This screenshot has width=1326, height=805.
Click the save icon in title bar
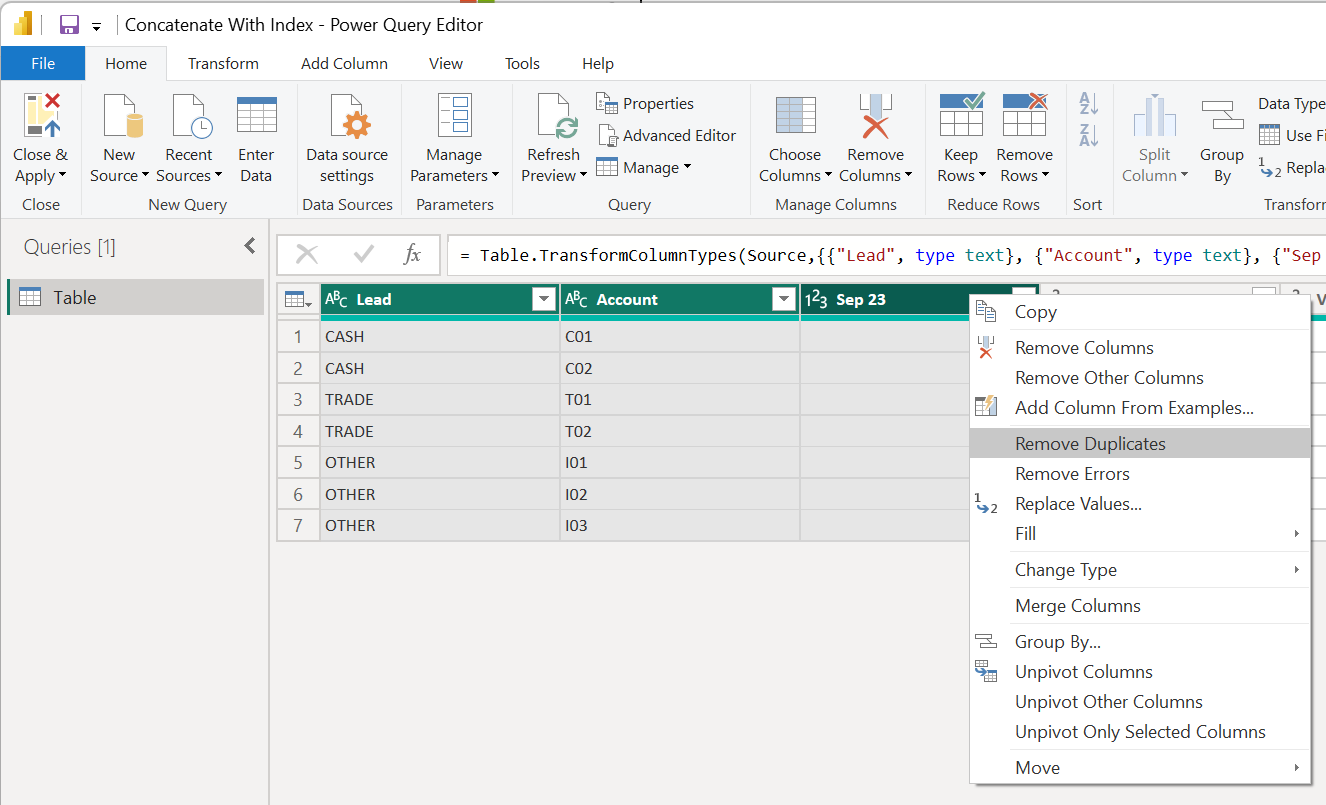69,25
